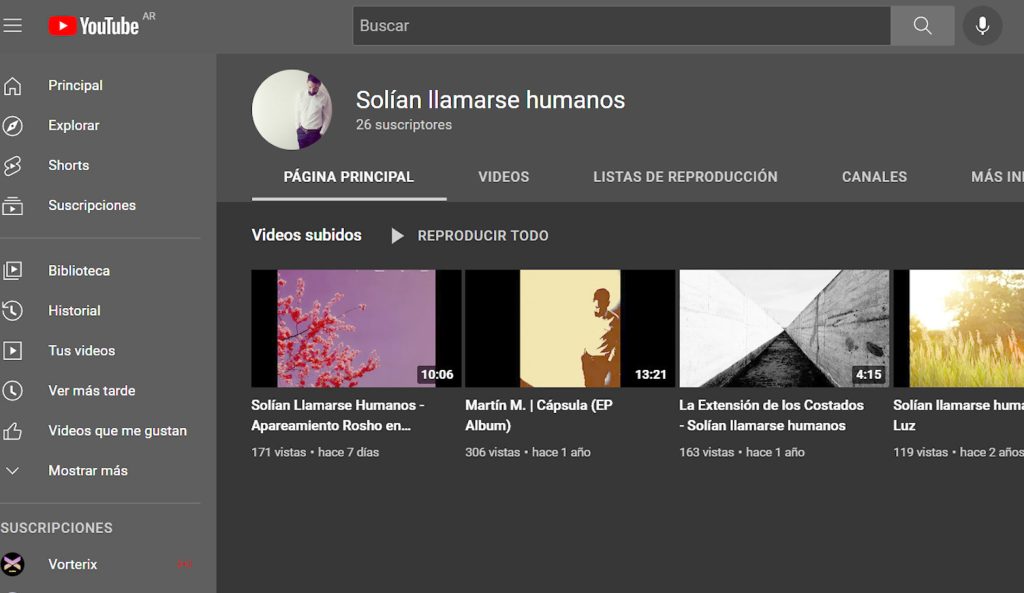Screen dimensions: 1024x593
Task: Click the channel avatar picture
Action: tap(291, 109)
